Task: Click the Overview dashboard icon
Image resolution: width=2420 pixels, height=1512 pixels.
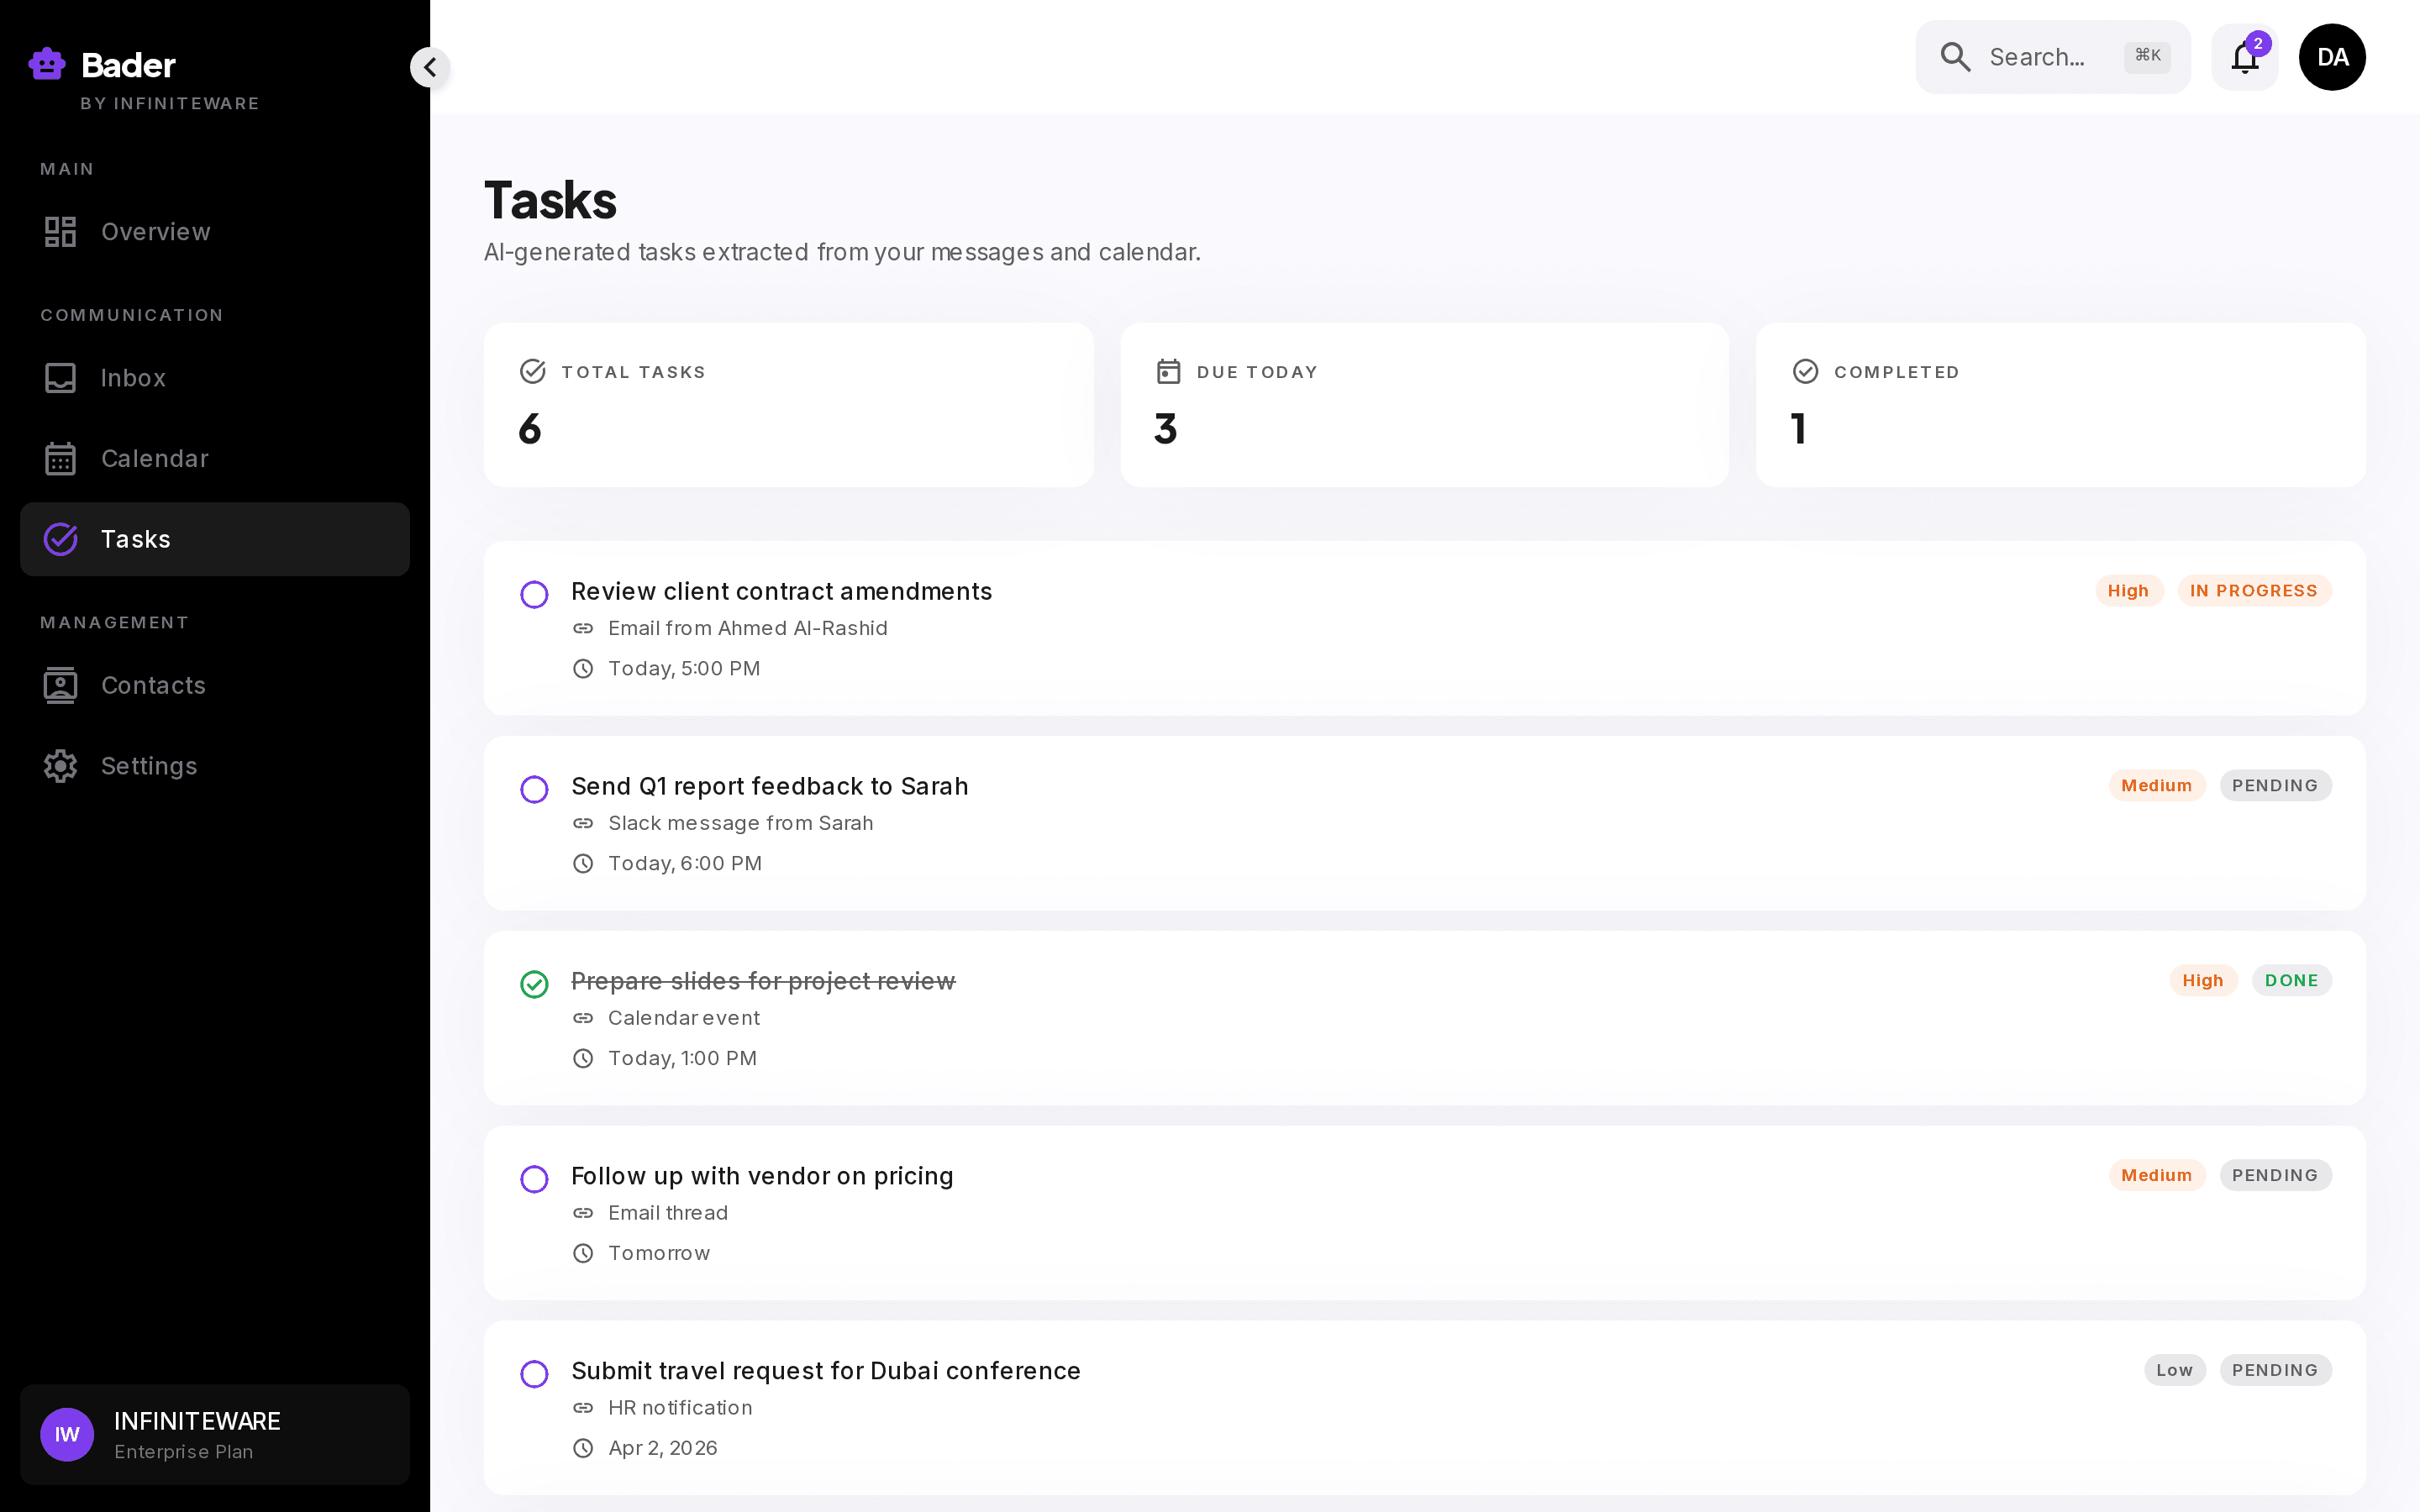Action: click(60, 232)
